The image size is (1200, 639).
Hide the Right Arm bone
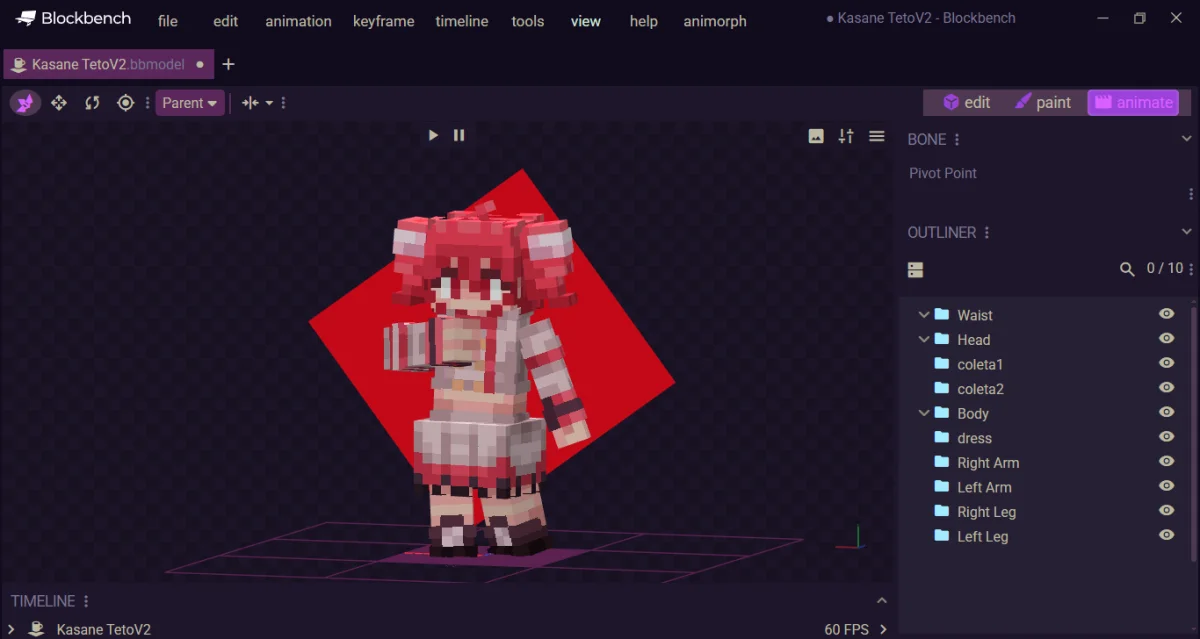pos(1166,461)
